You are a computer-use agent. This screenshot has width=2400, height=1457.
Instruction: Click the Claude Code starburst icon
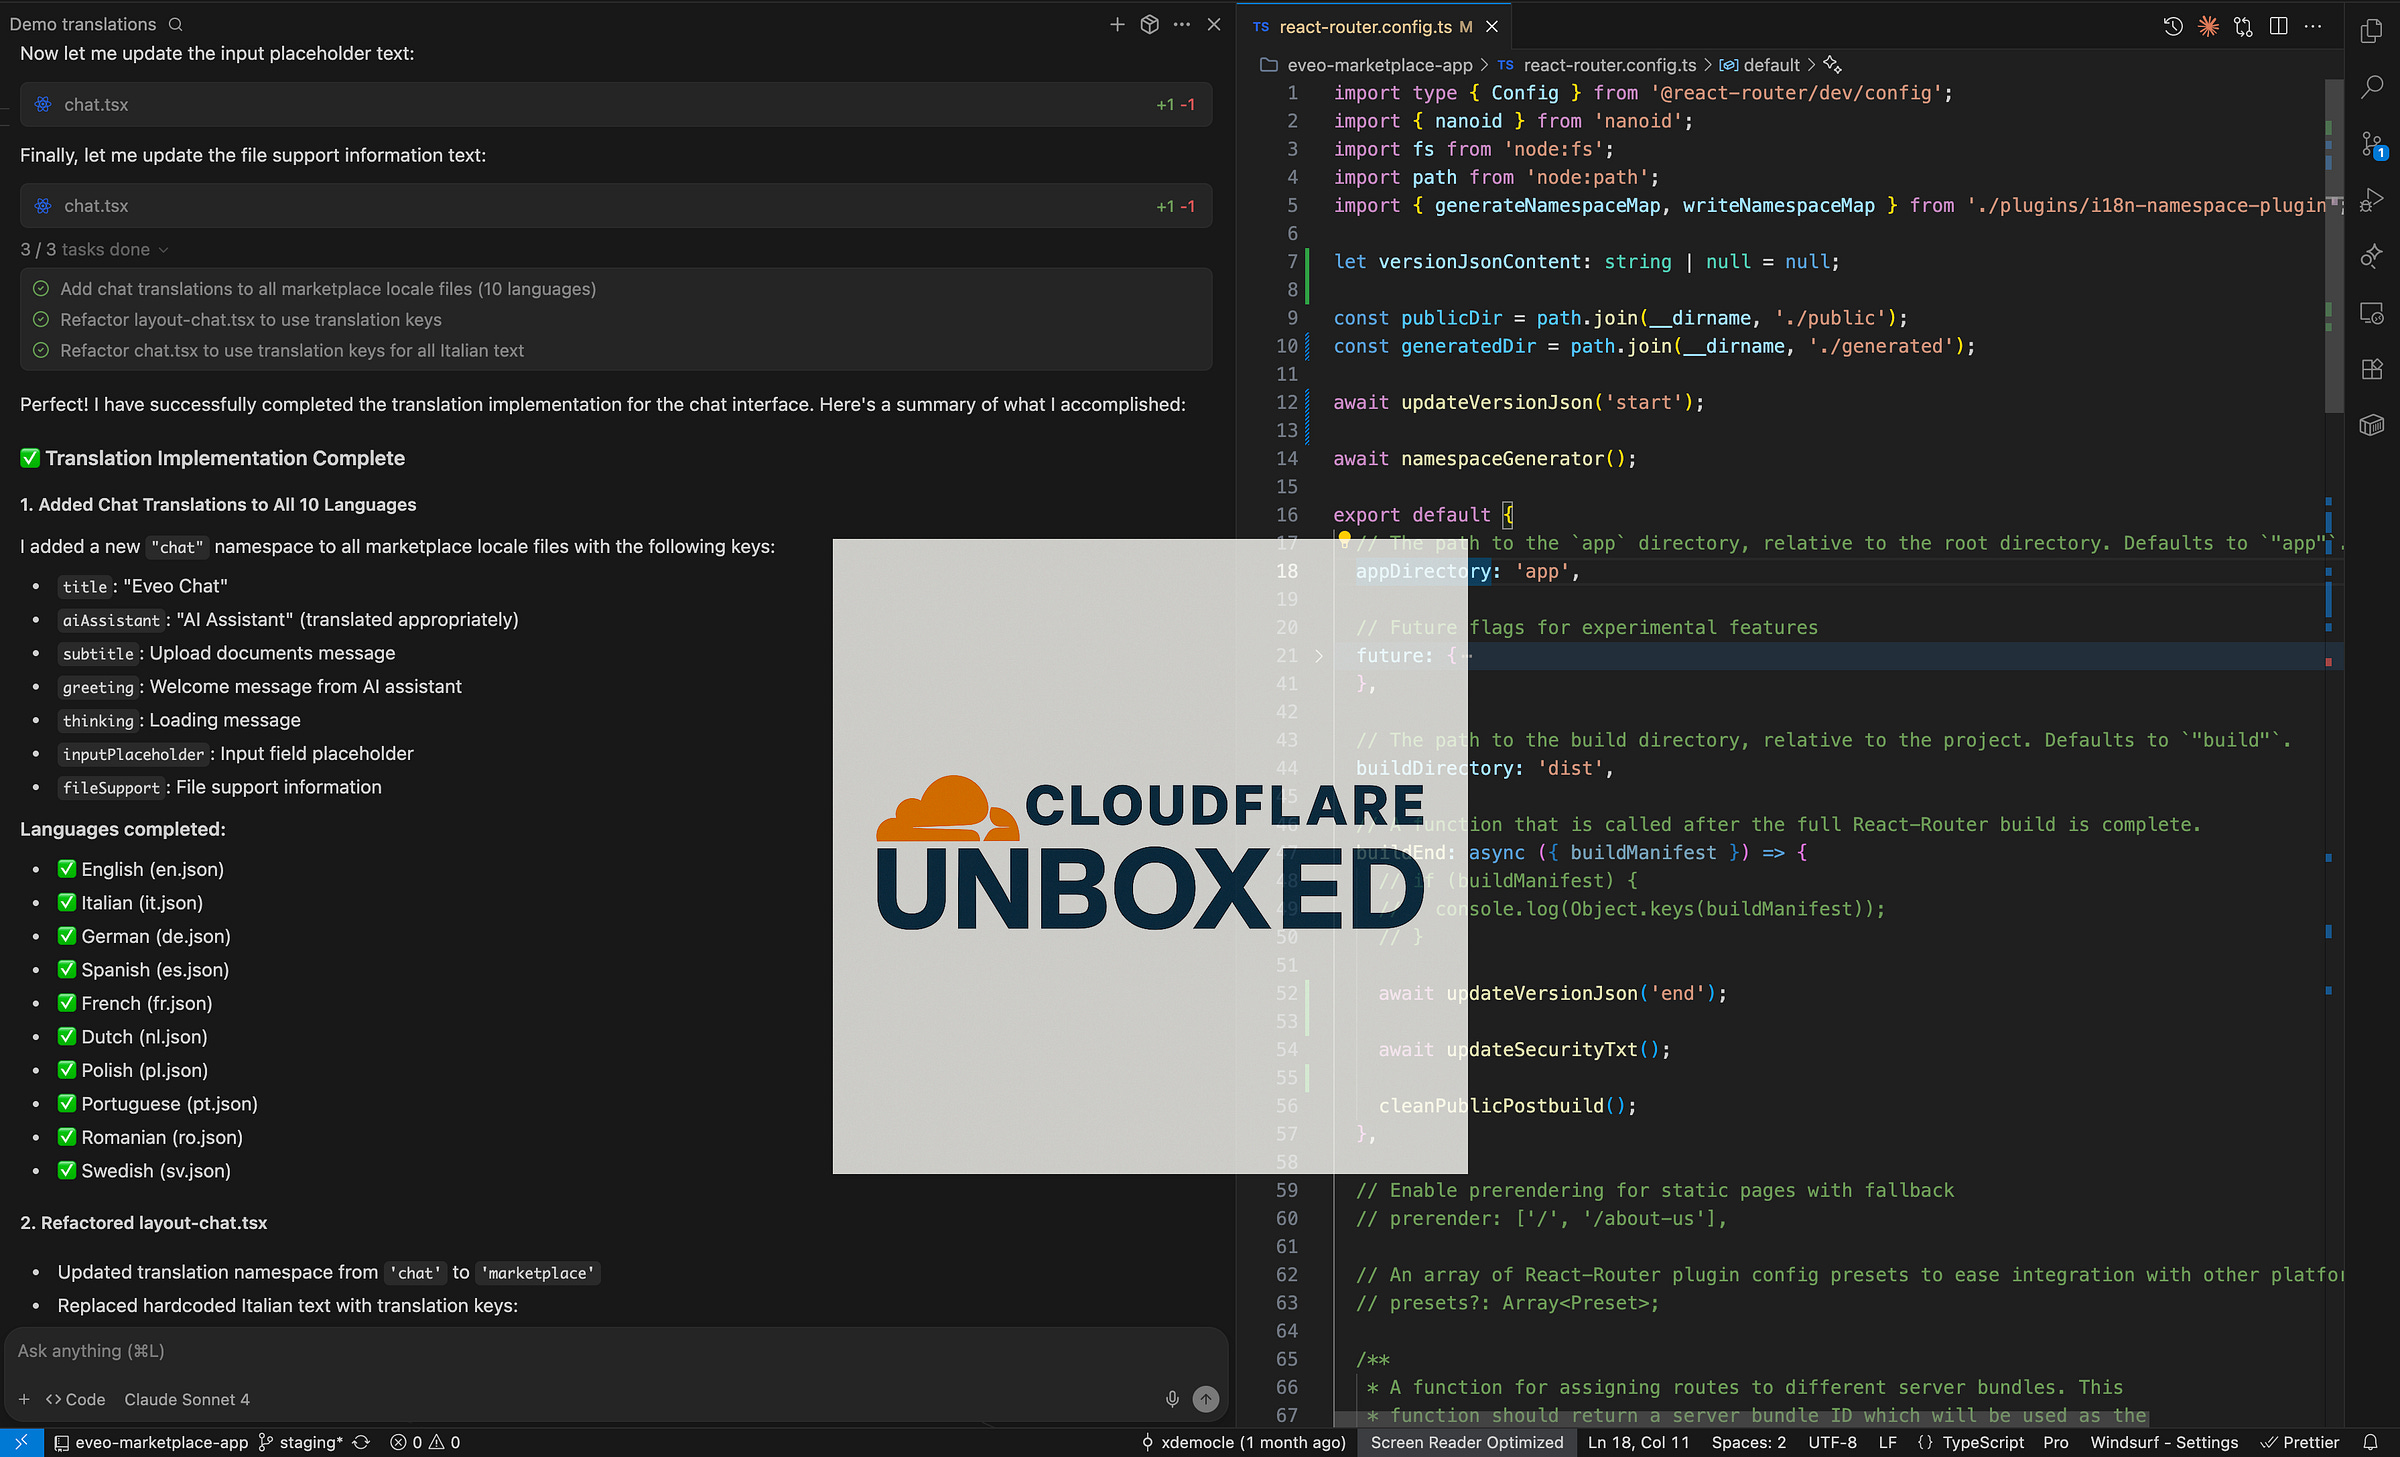(x=2208, y=27)
